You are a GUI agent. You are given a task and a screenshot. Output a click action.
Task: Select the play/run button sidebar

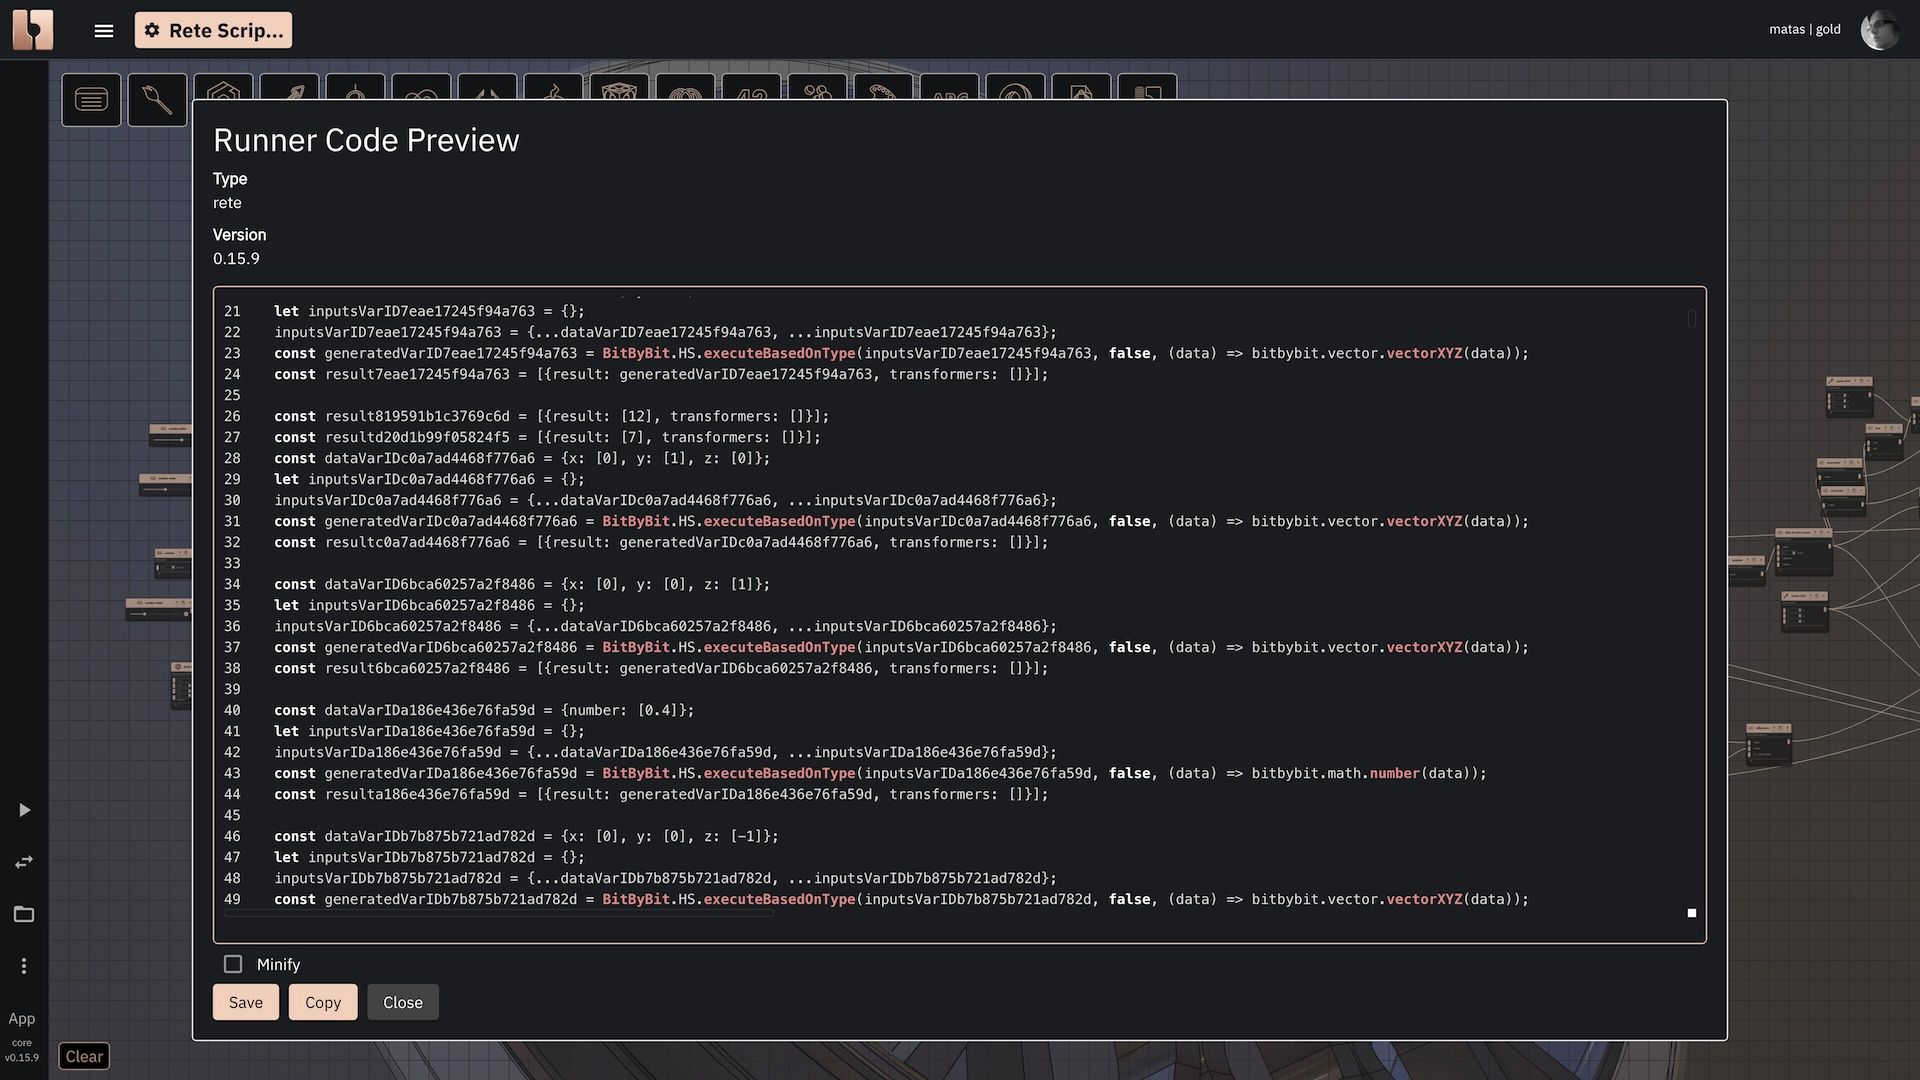coord(24,810)
